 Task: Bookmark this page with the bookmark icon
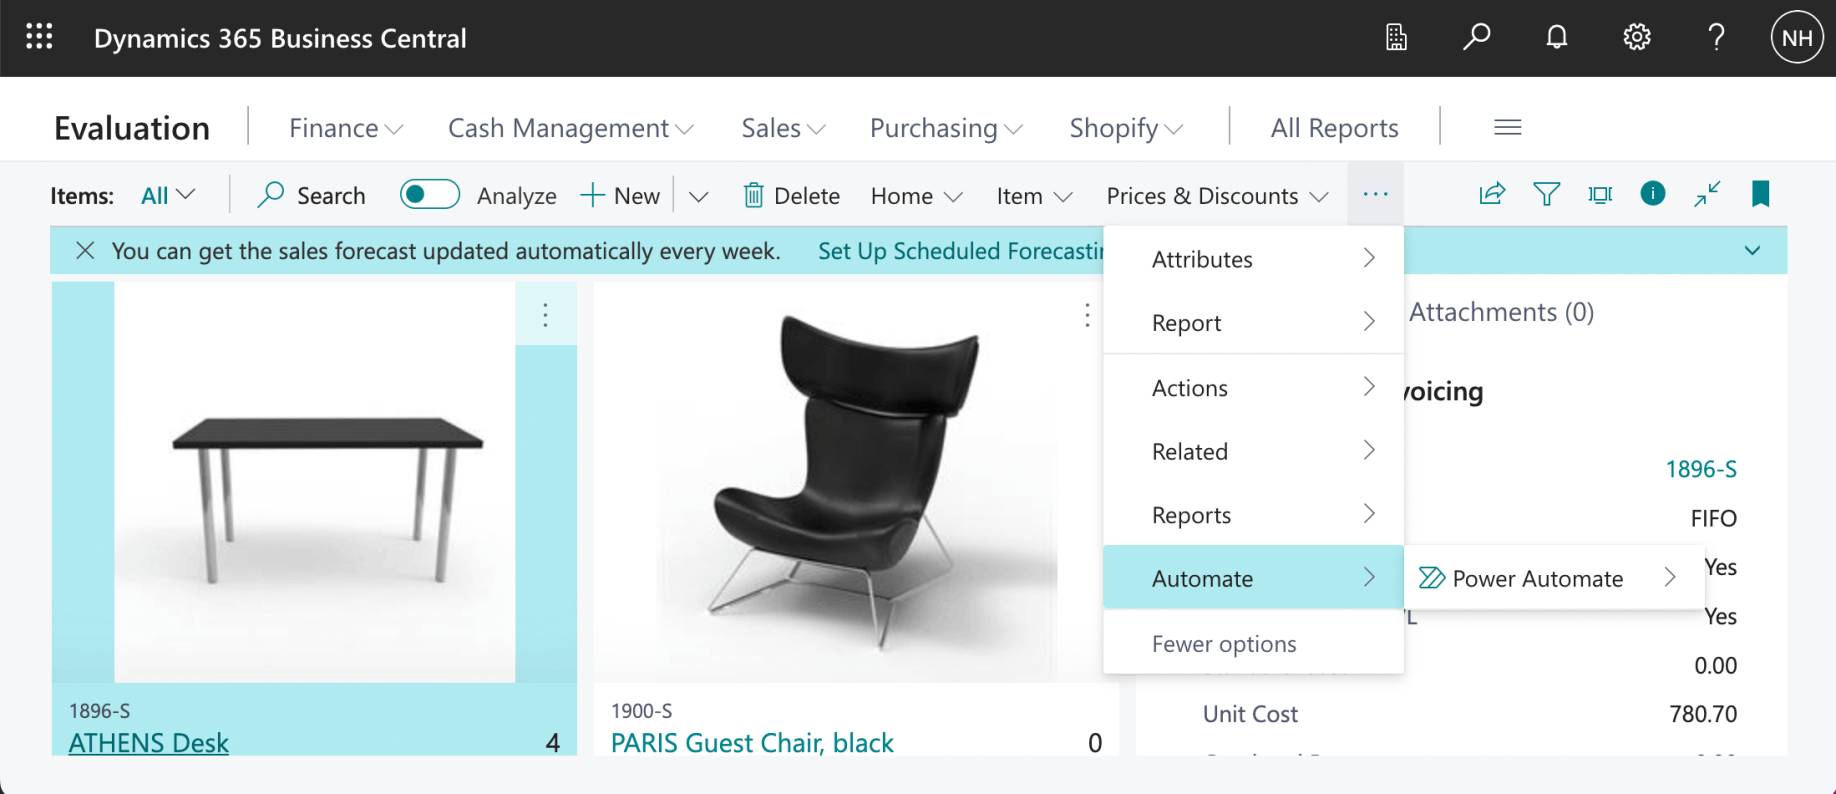[1761, 194]
